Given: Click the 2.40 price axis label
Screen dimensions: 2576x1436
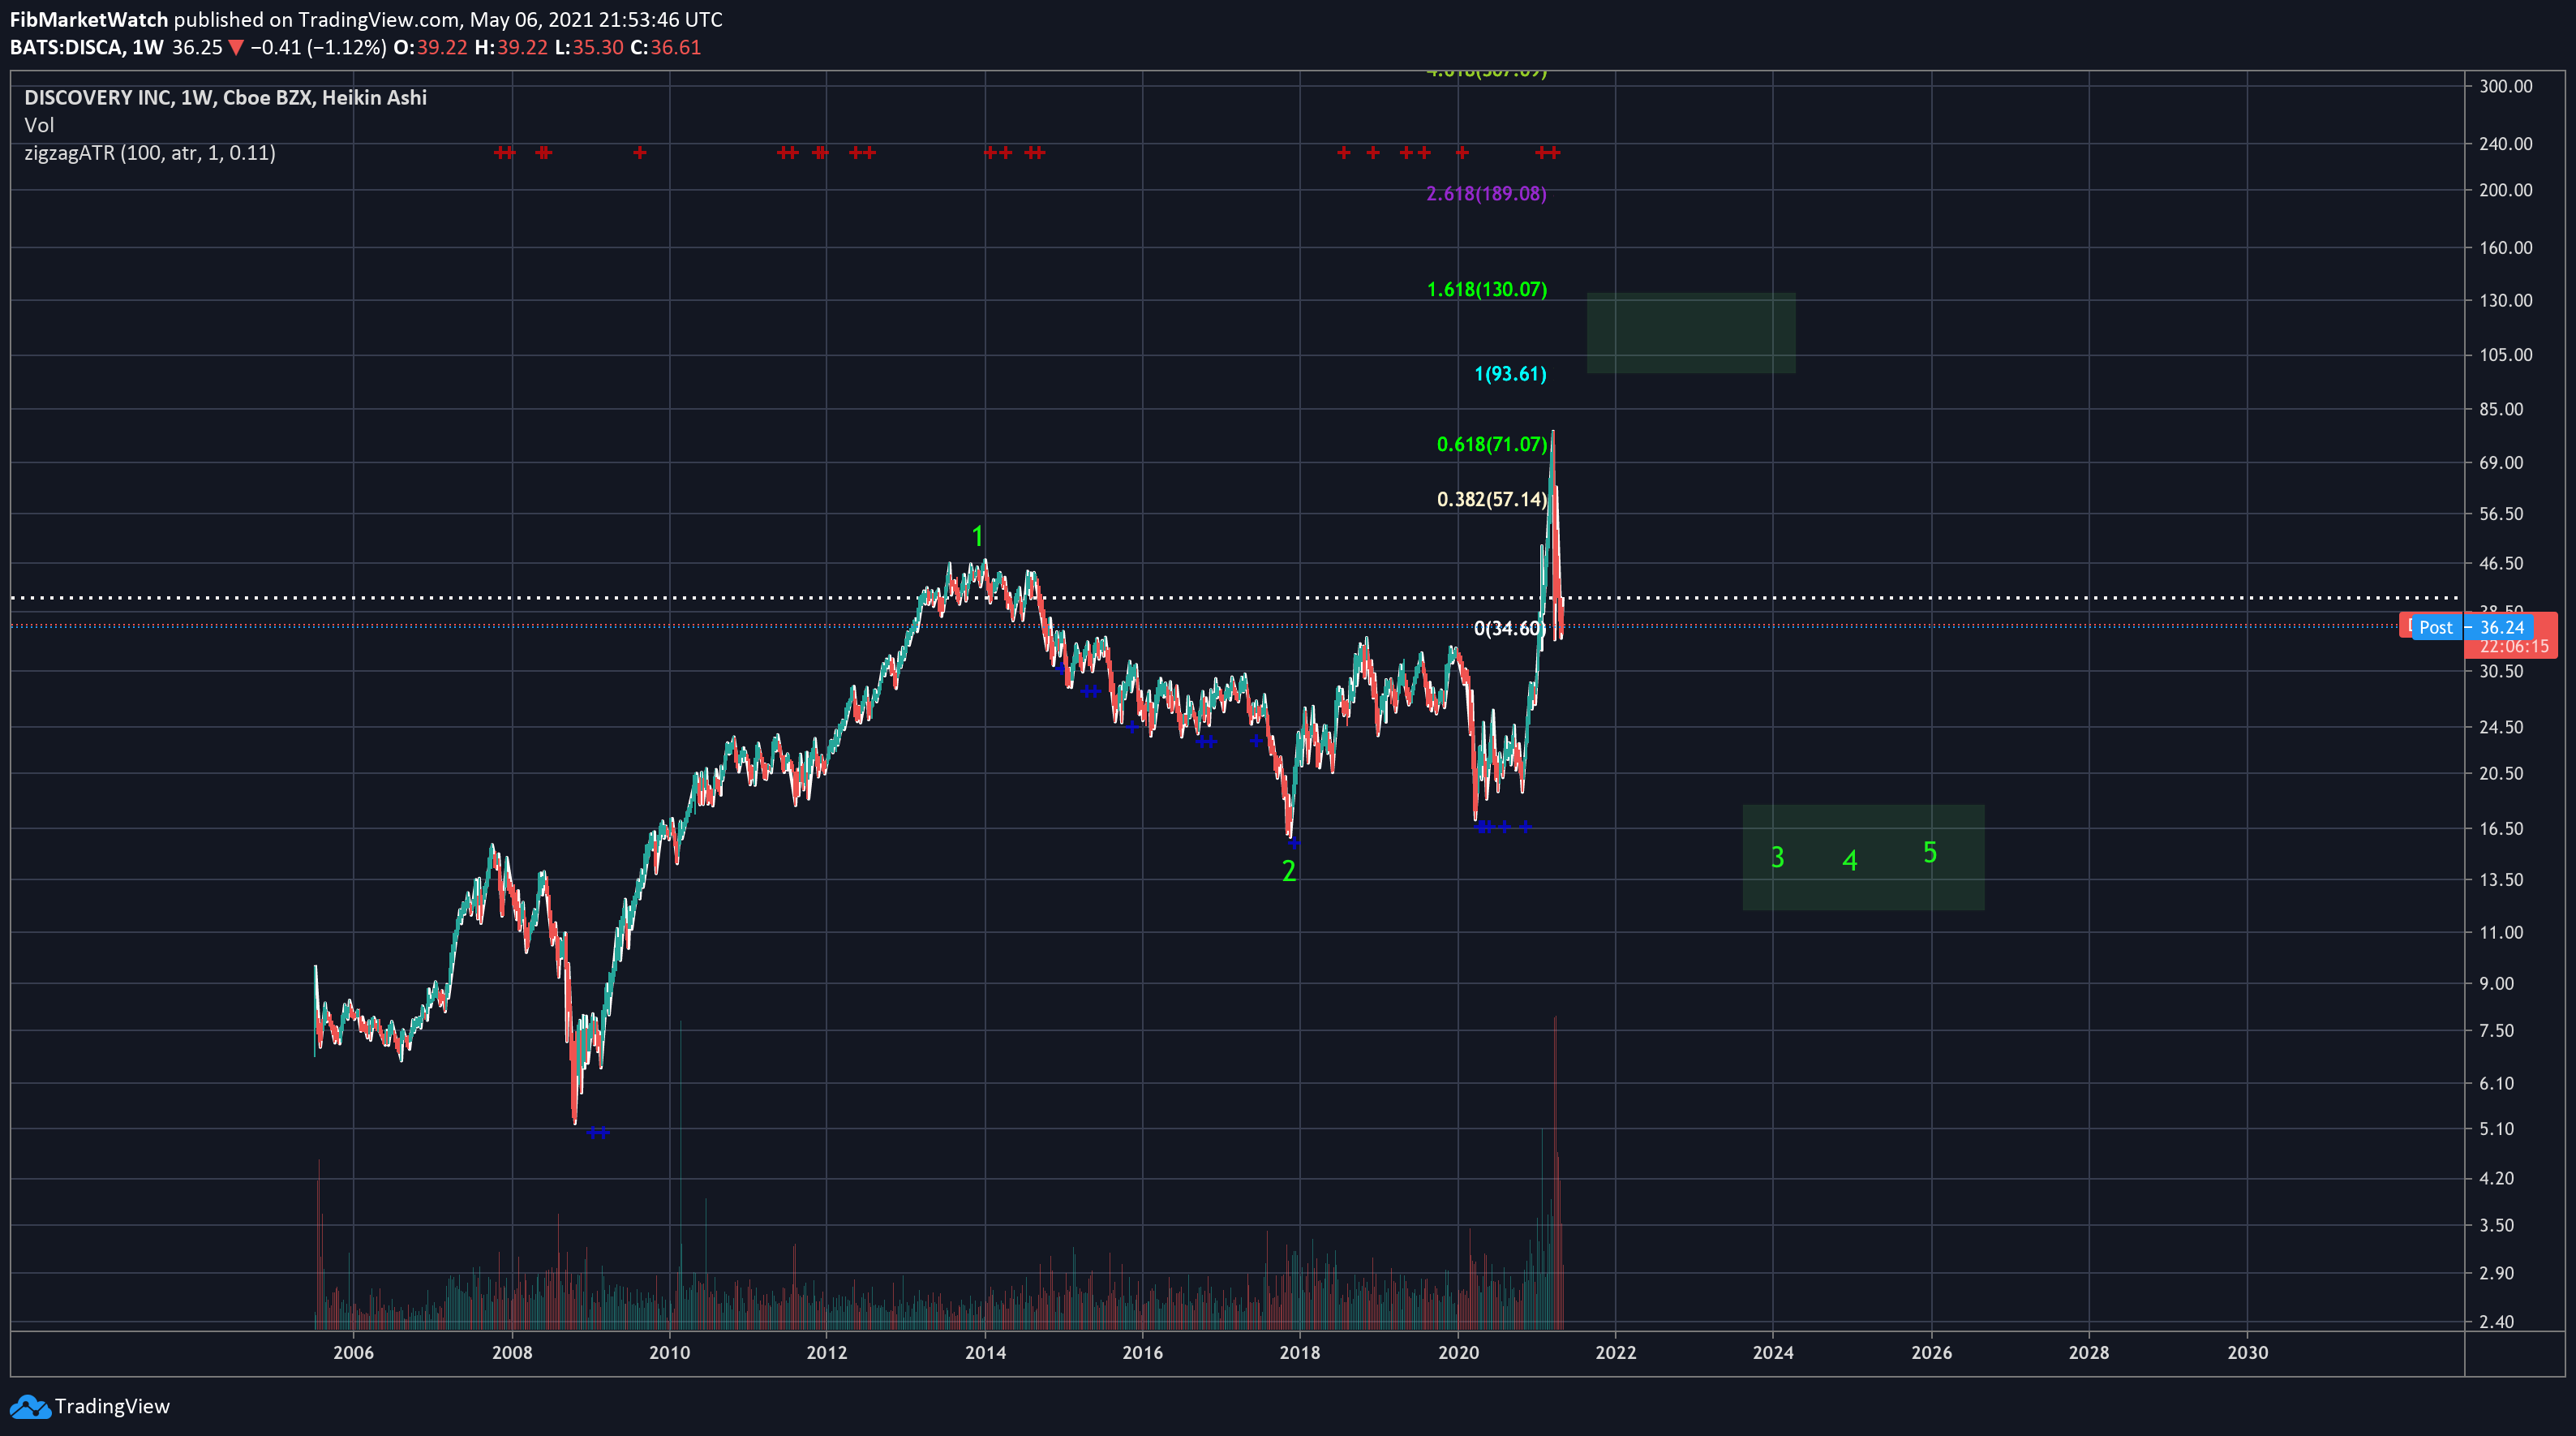Looking at the screenshot, I should pos(2497,1321).
